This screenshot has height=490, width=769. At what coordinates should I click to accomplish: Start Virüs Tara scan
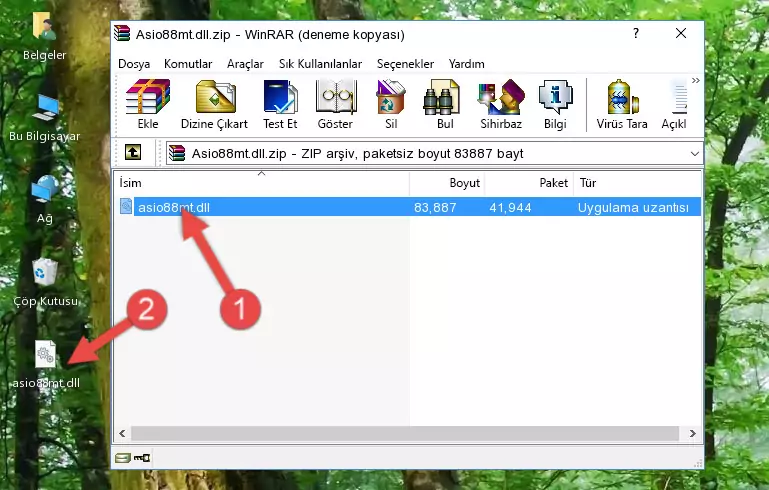click(x=622, y=104)
